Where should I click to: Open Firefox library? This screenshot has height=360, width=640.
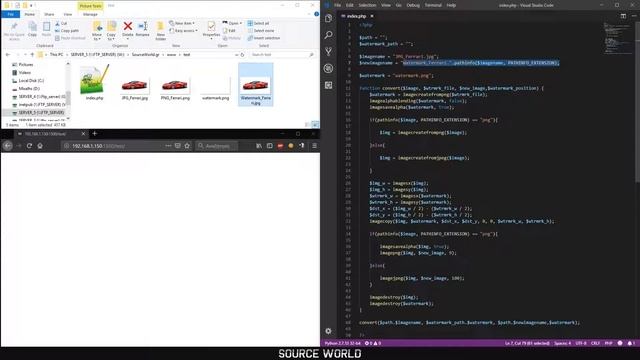tap(259, 146)
